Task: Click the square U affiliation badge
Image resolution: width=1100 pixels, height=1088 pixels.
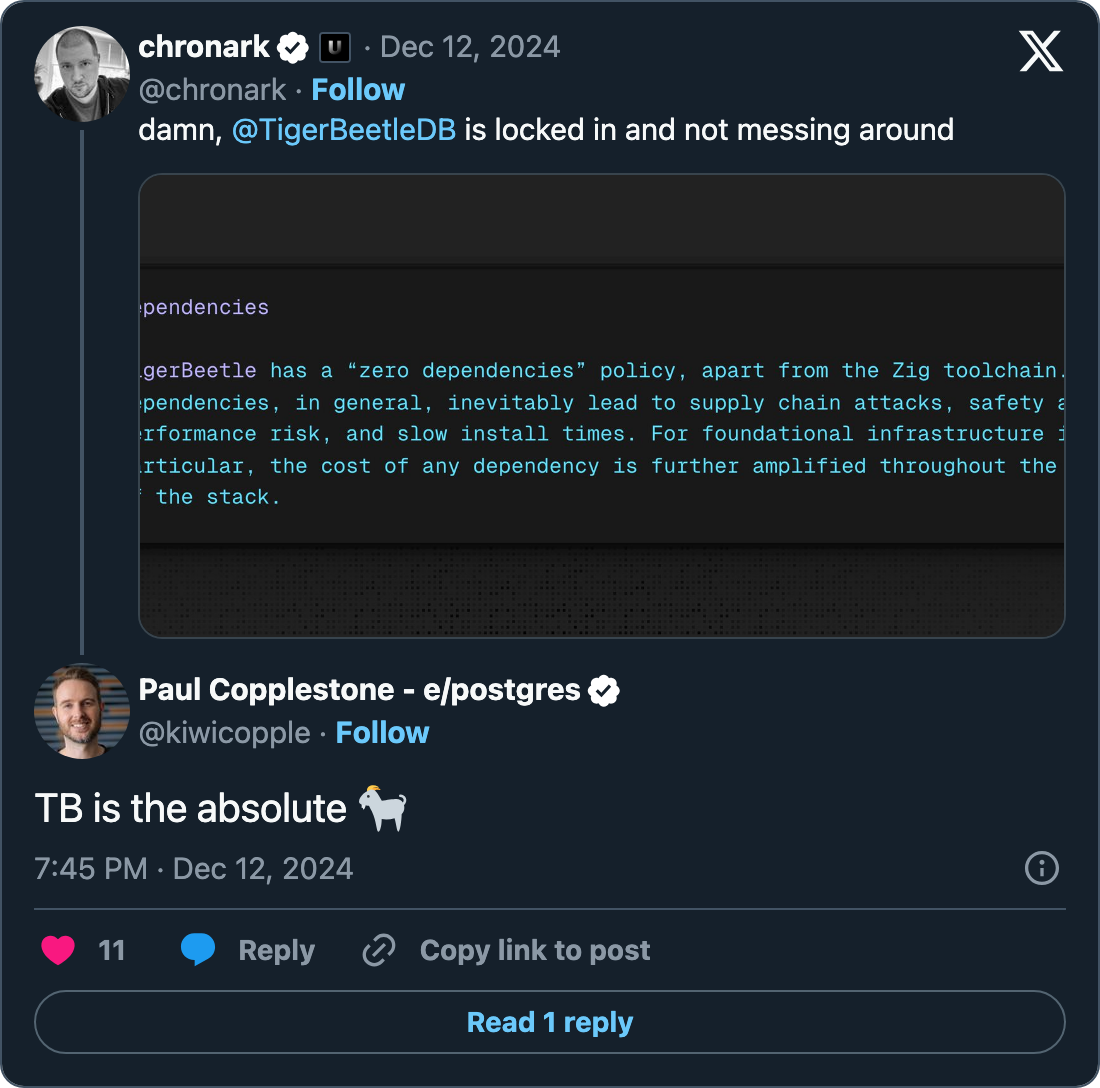Action: (x=334, y=47)
